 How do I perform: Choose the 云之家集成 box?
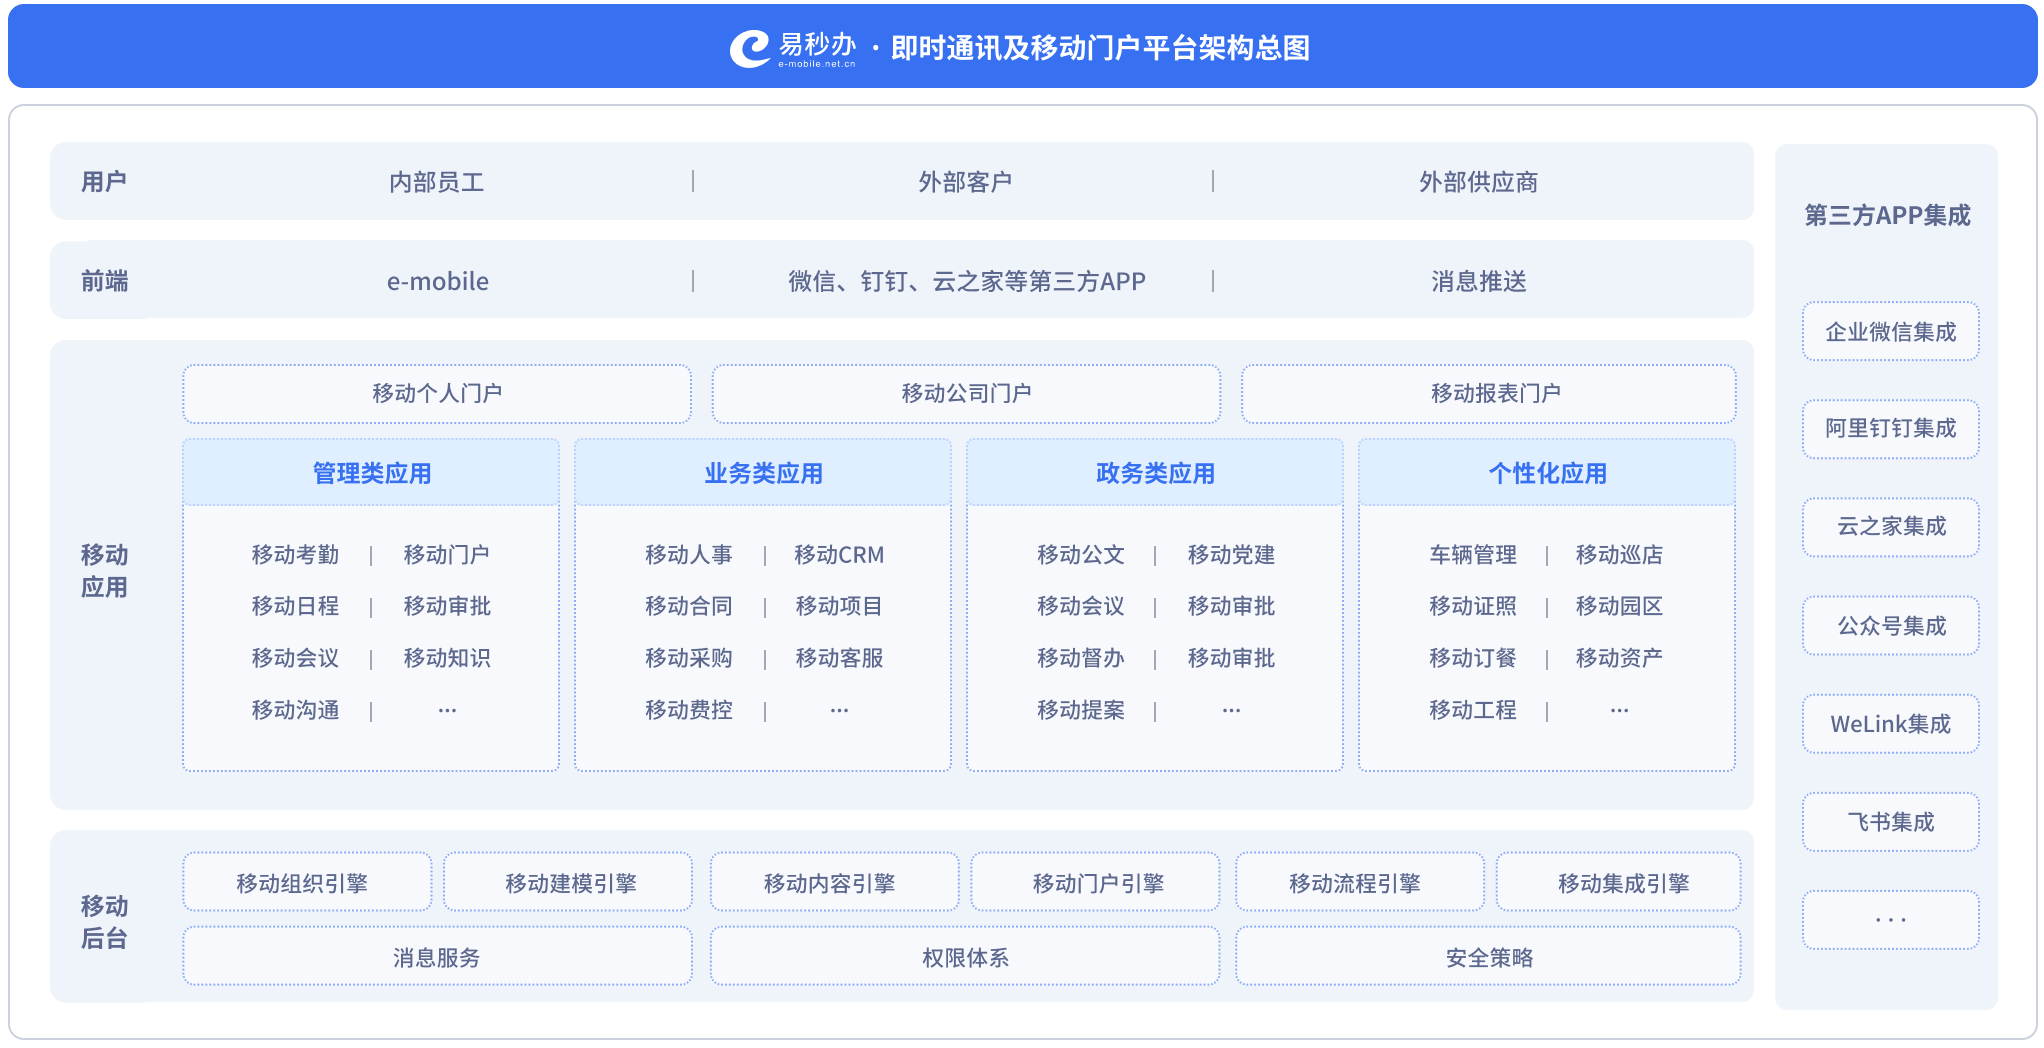click(x=1890, y=527)
